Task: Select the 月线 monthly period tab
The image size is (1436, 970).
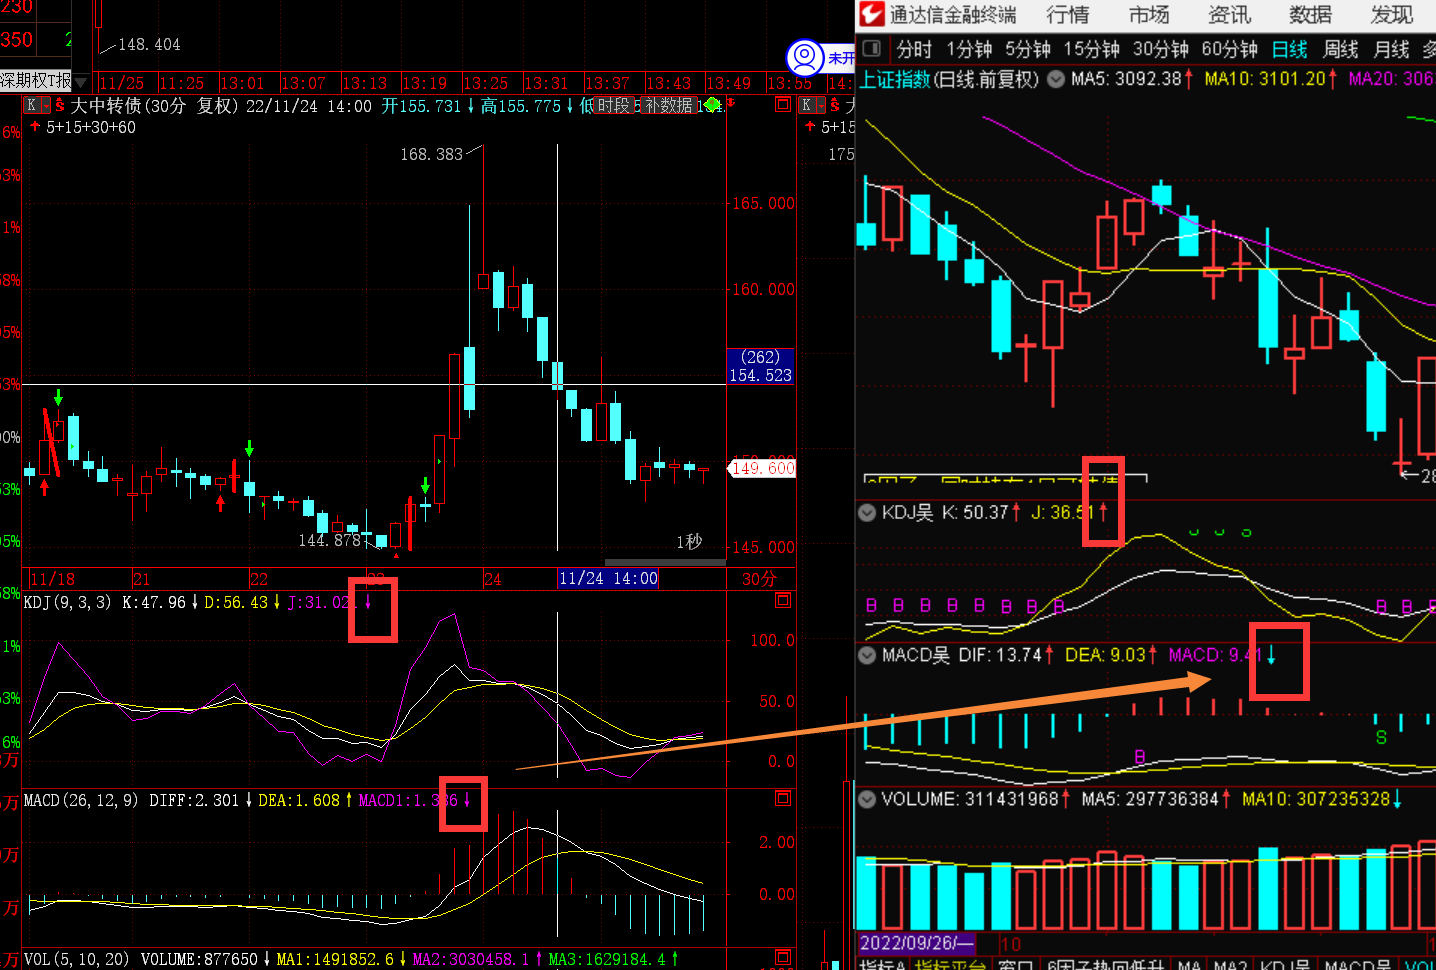Action: click(x=1391, y=49)
